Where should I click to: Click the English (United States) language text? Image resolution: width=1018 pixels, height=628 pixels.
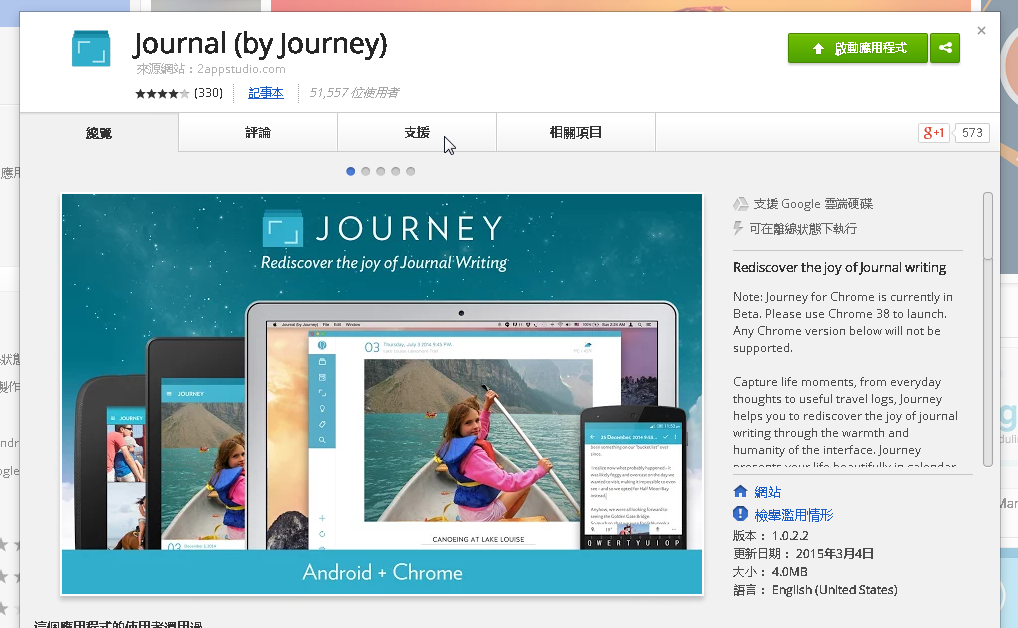[x=834, y=590]
